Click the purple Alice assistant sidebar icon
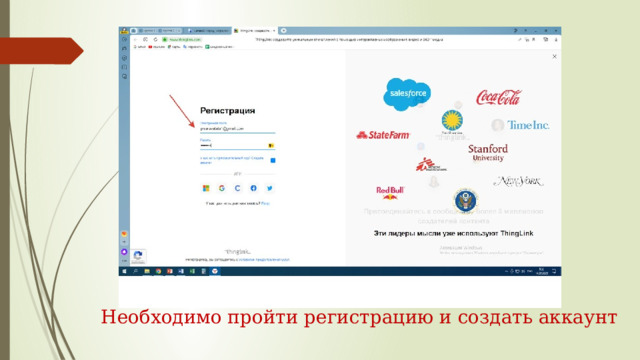The image size is (640, 360). pos(124,252)
